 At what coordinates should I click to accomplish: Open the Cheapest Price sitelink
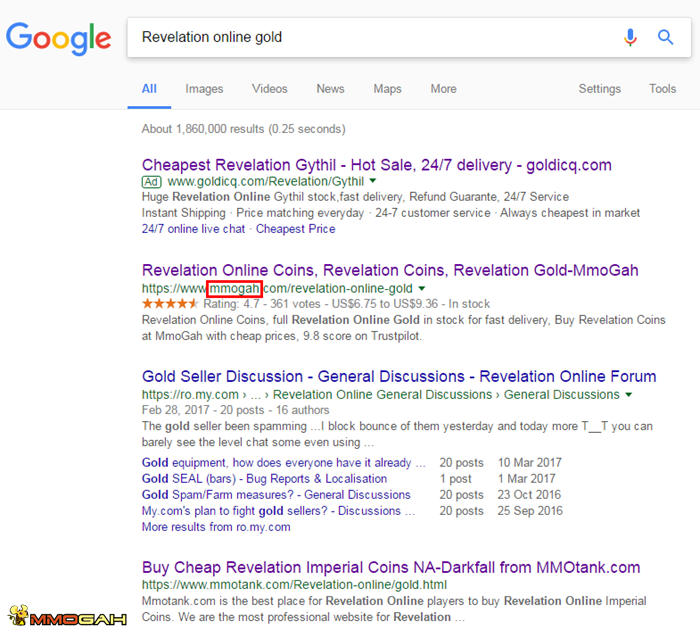[x=296, y=229]
